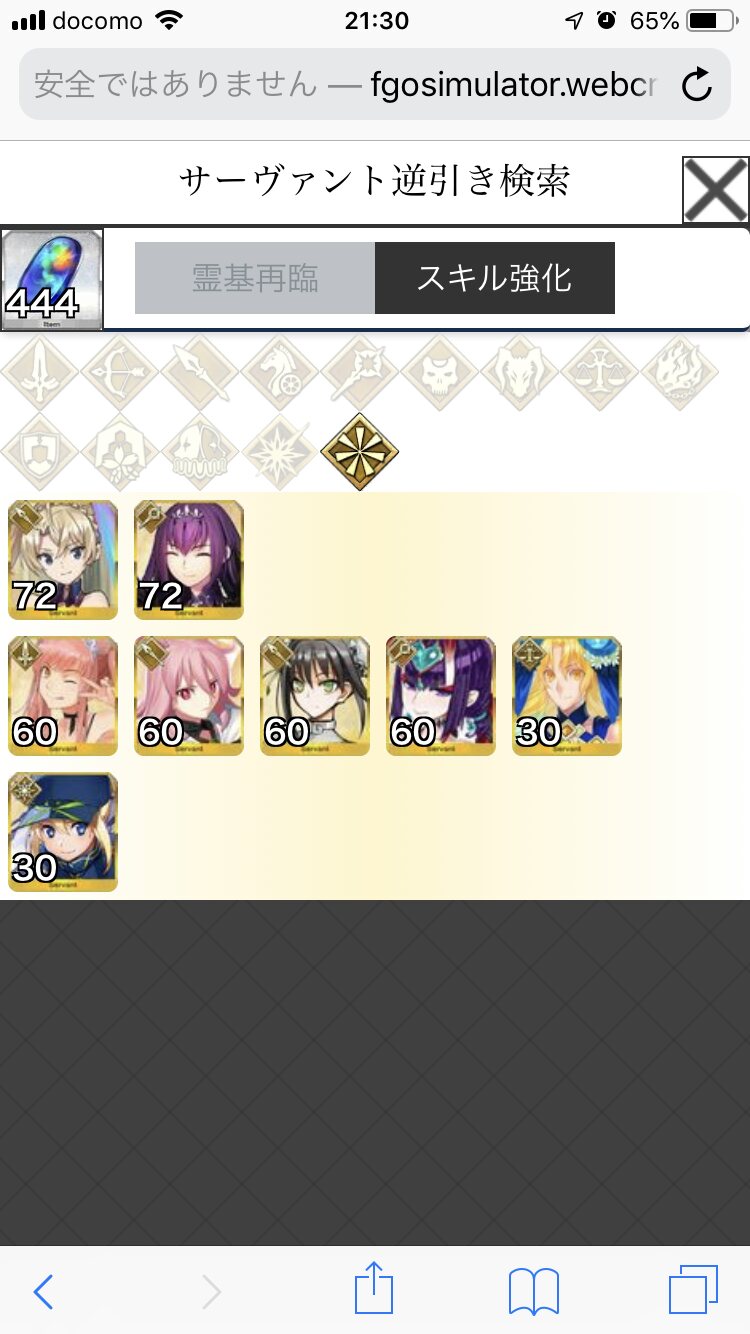Reload the page using the refresh icon
The width and height of the screenshot is (750, 1334).
point(697,85)
